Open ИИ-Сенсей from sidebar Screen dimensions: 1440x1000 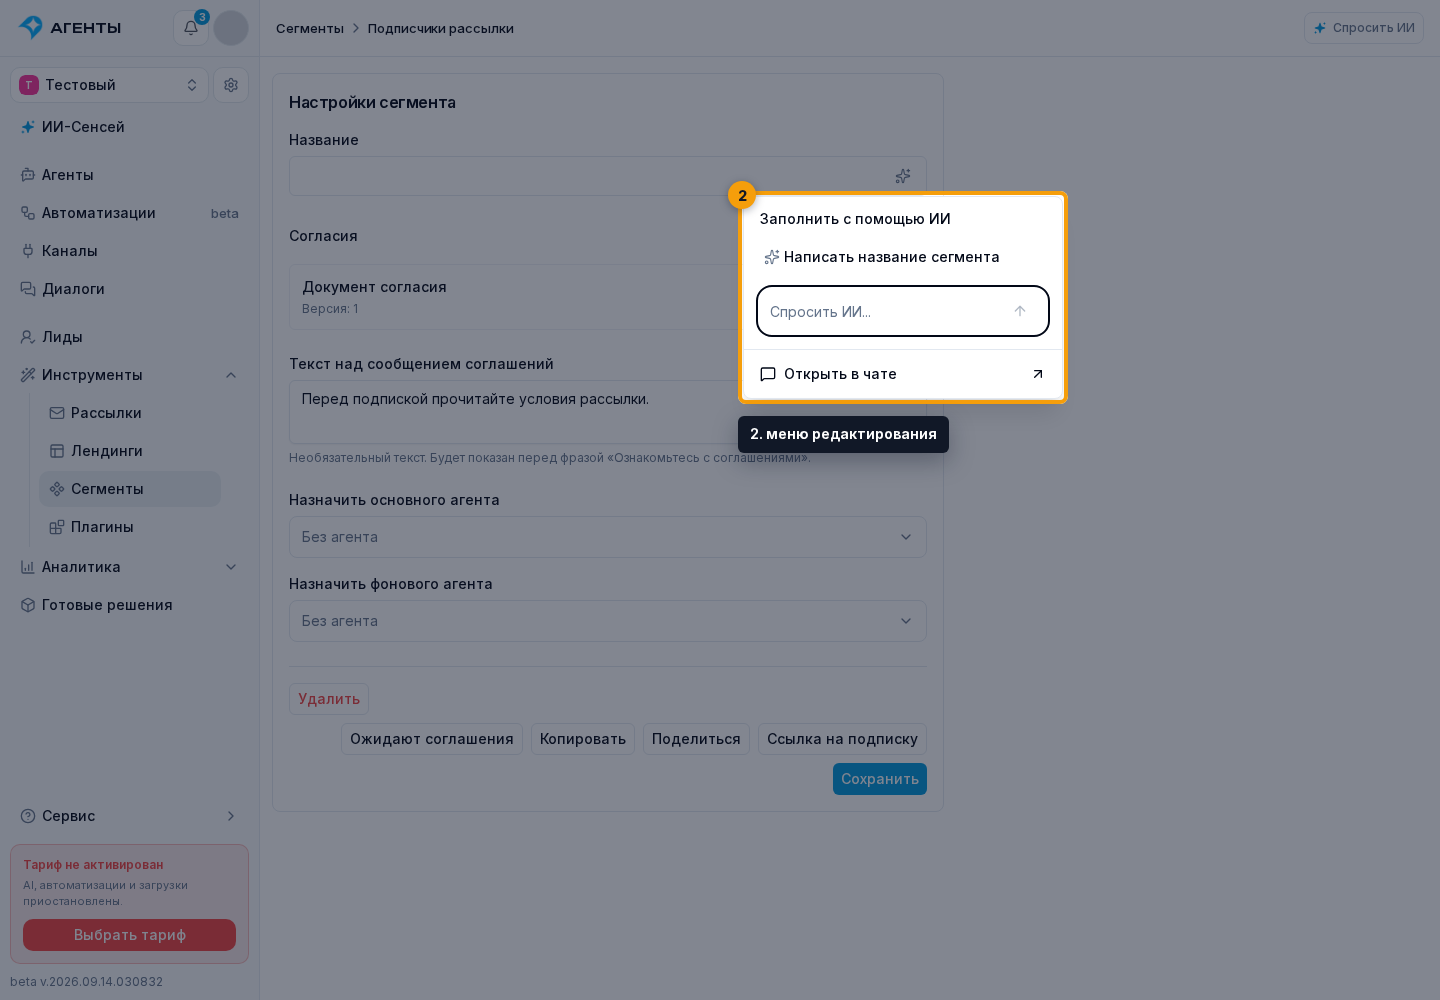129,127
